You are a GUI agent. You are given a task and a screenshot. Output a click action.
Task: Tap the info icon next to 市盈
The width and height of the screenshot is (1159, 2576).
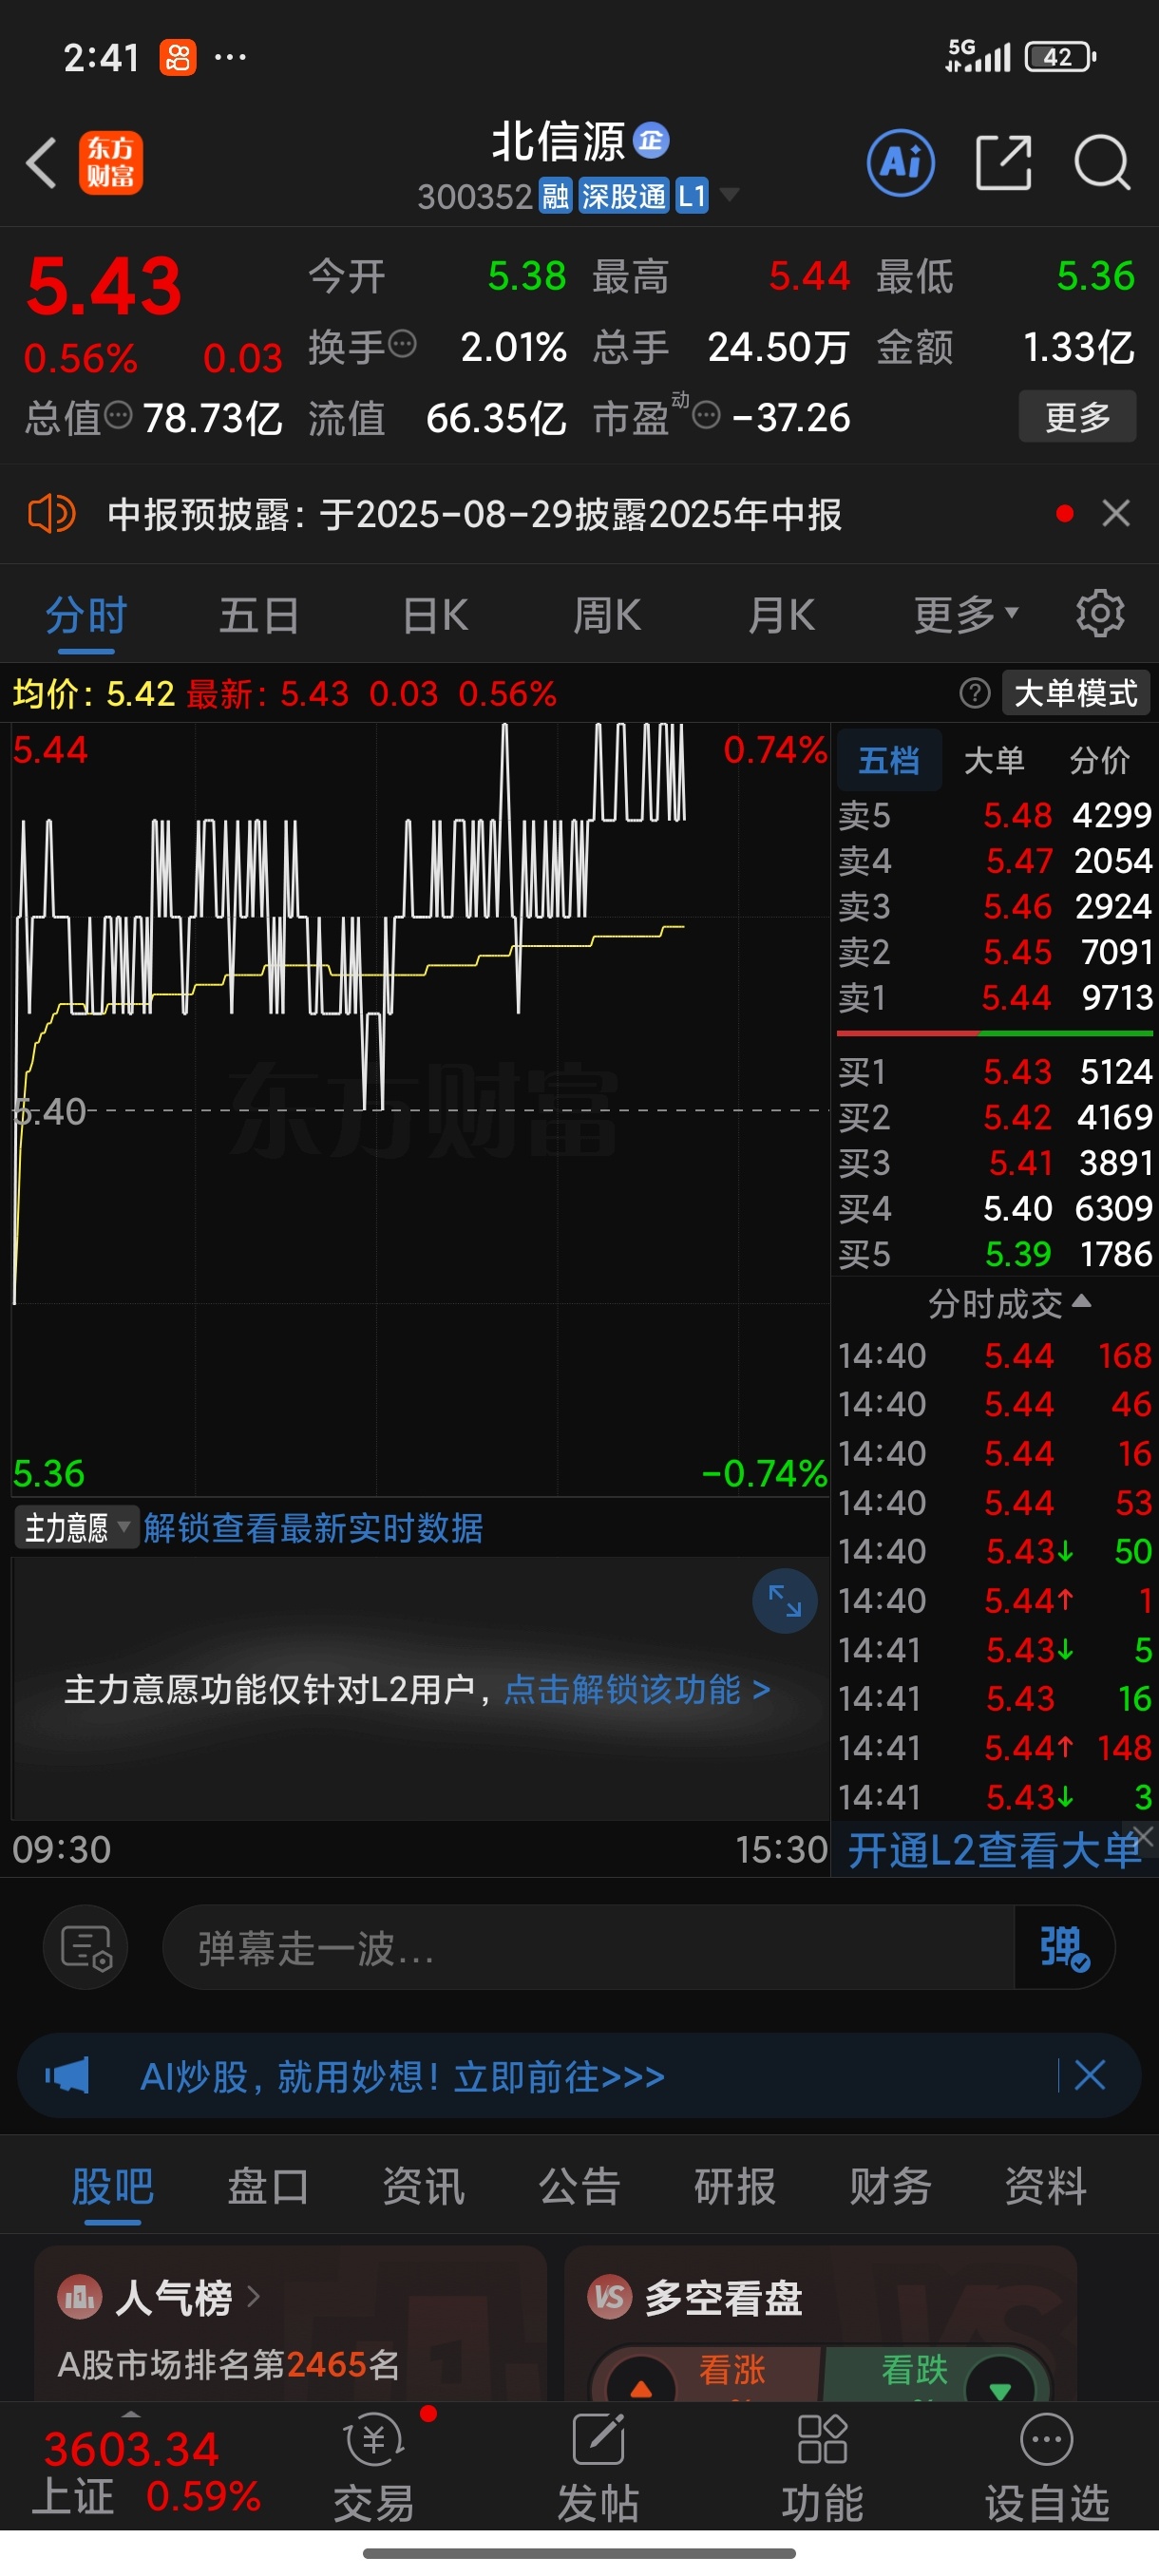(706, 415)
